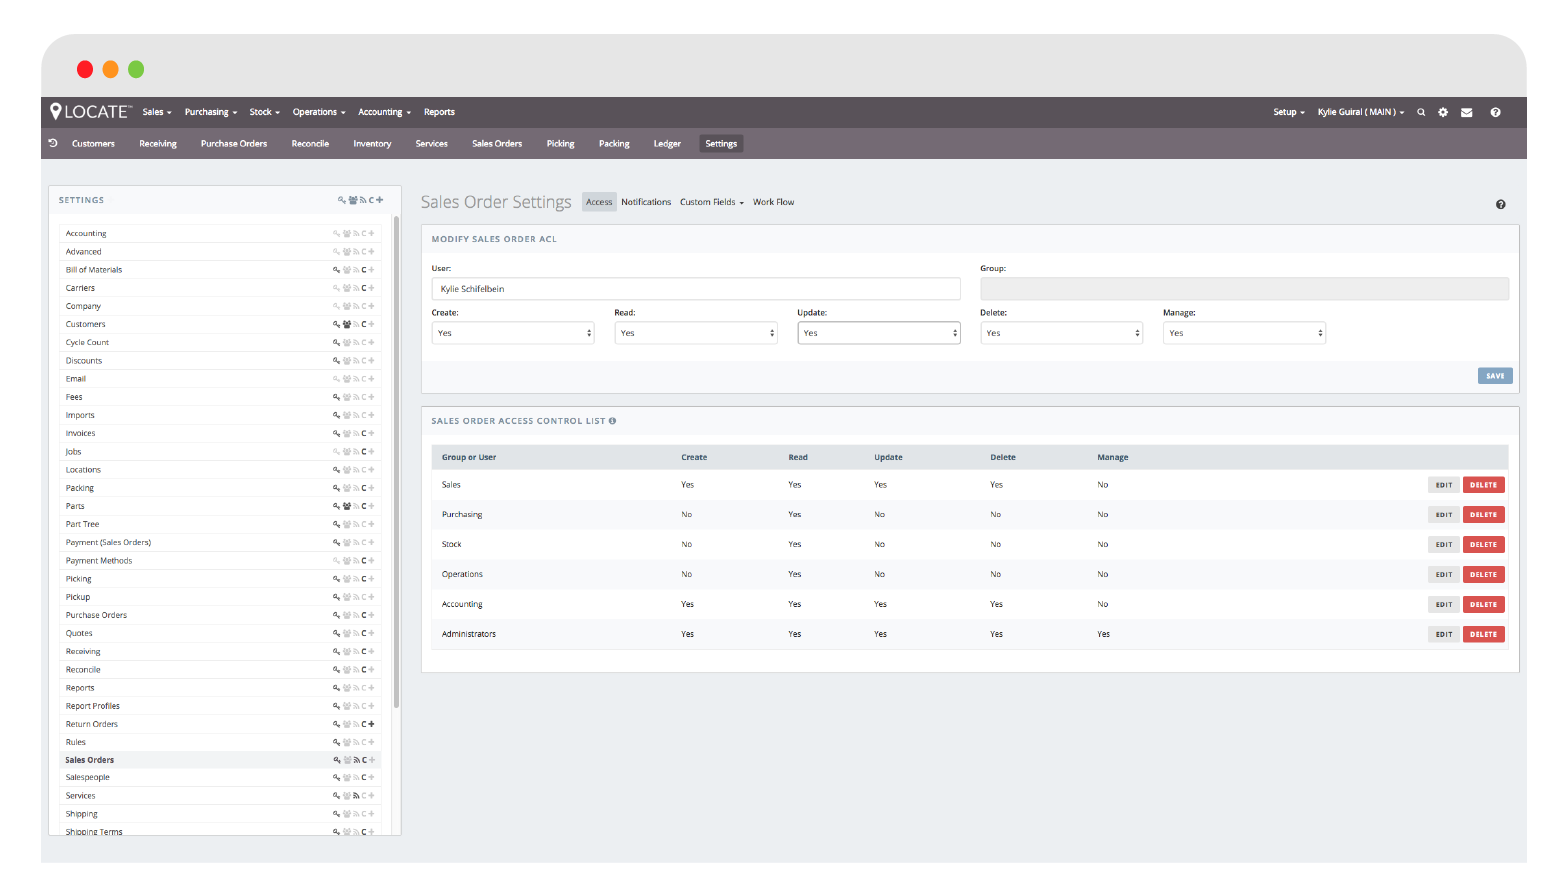This screenshot has width=1568, height=894.
Task: Click the C icon on Jobs row
Action: (364, 452)
